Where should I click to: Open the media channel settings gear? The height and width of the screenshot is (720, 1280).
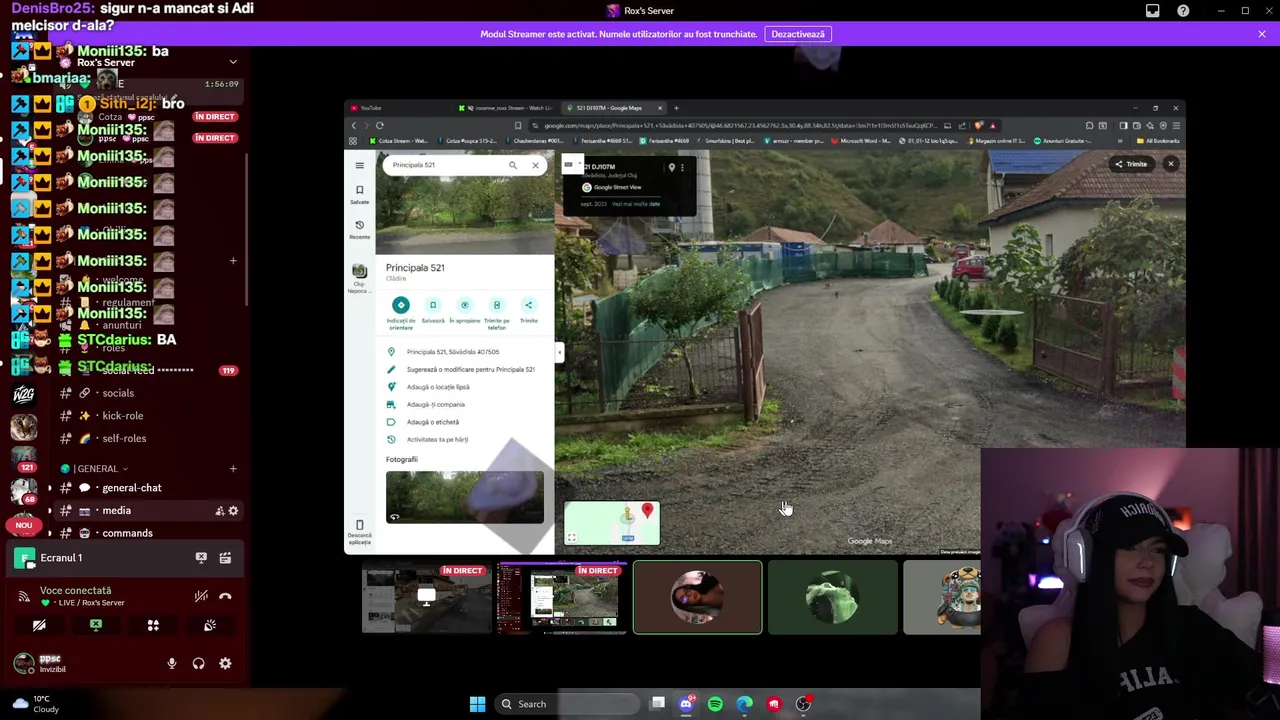pyautogui.click(x=233, y=511)
